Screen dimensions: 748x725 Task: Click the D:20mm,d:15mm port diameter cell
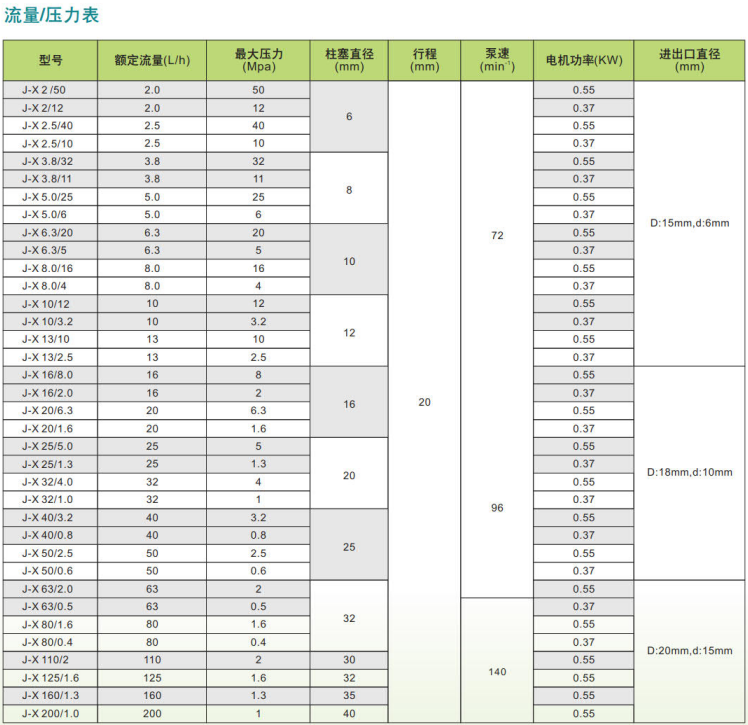pos(689,651)
